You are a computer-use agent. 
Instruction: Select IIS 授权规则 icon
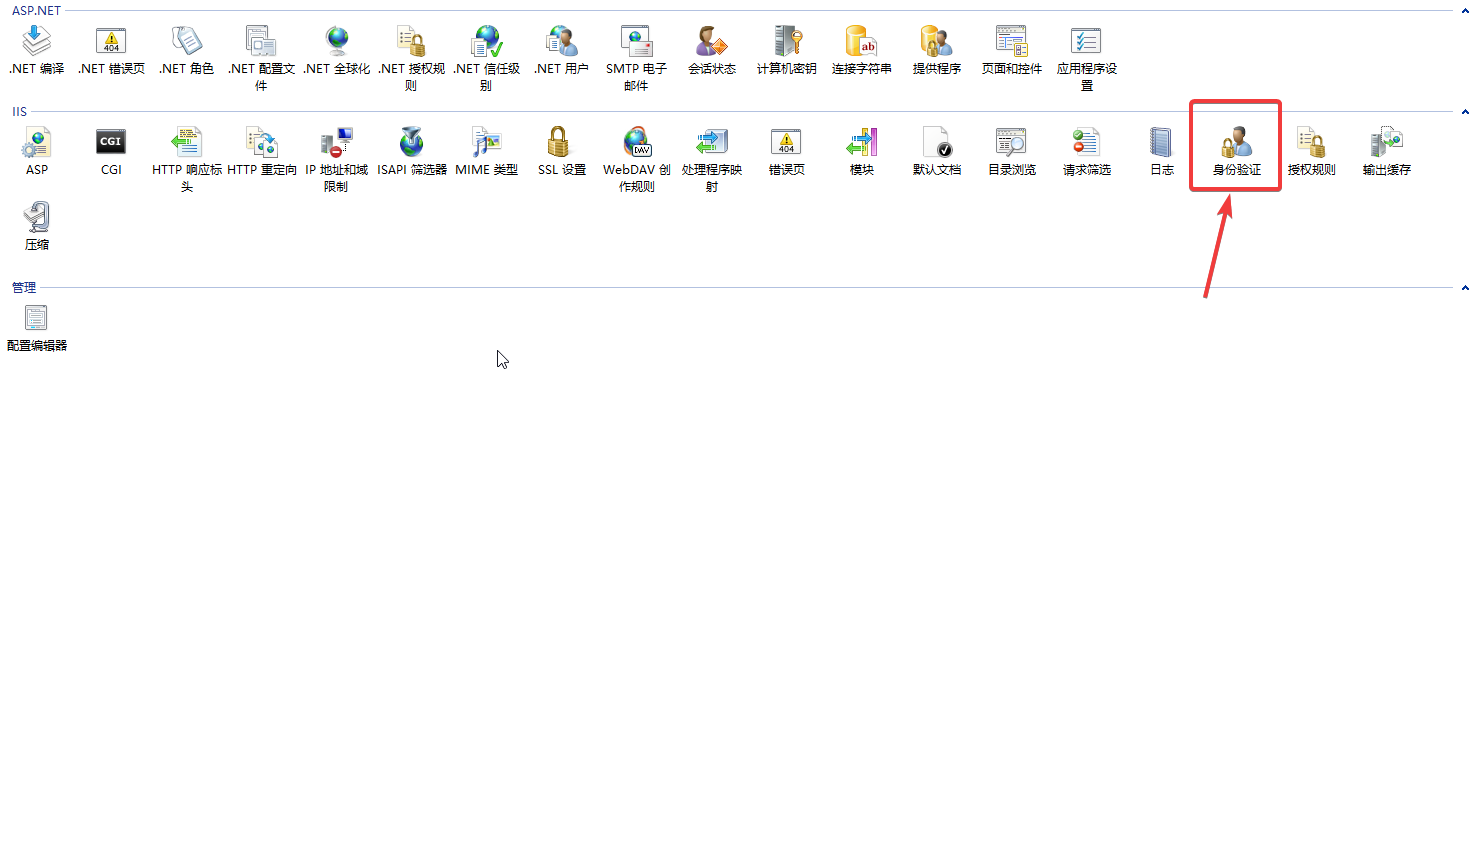tap(1311, 142)
